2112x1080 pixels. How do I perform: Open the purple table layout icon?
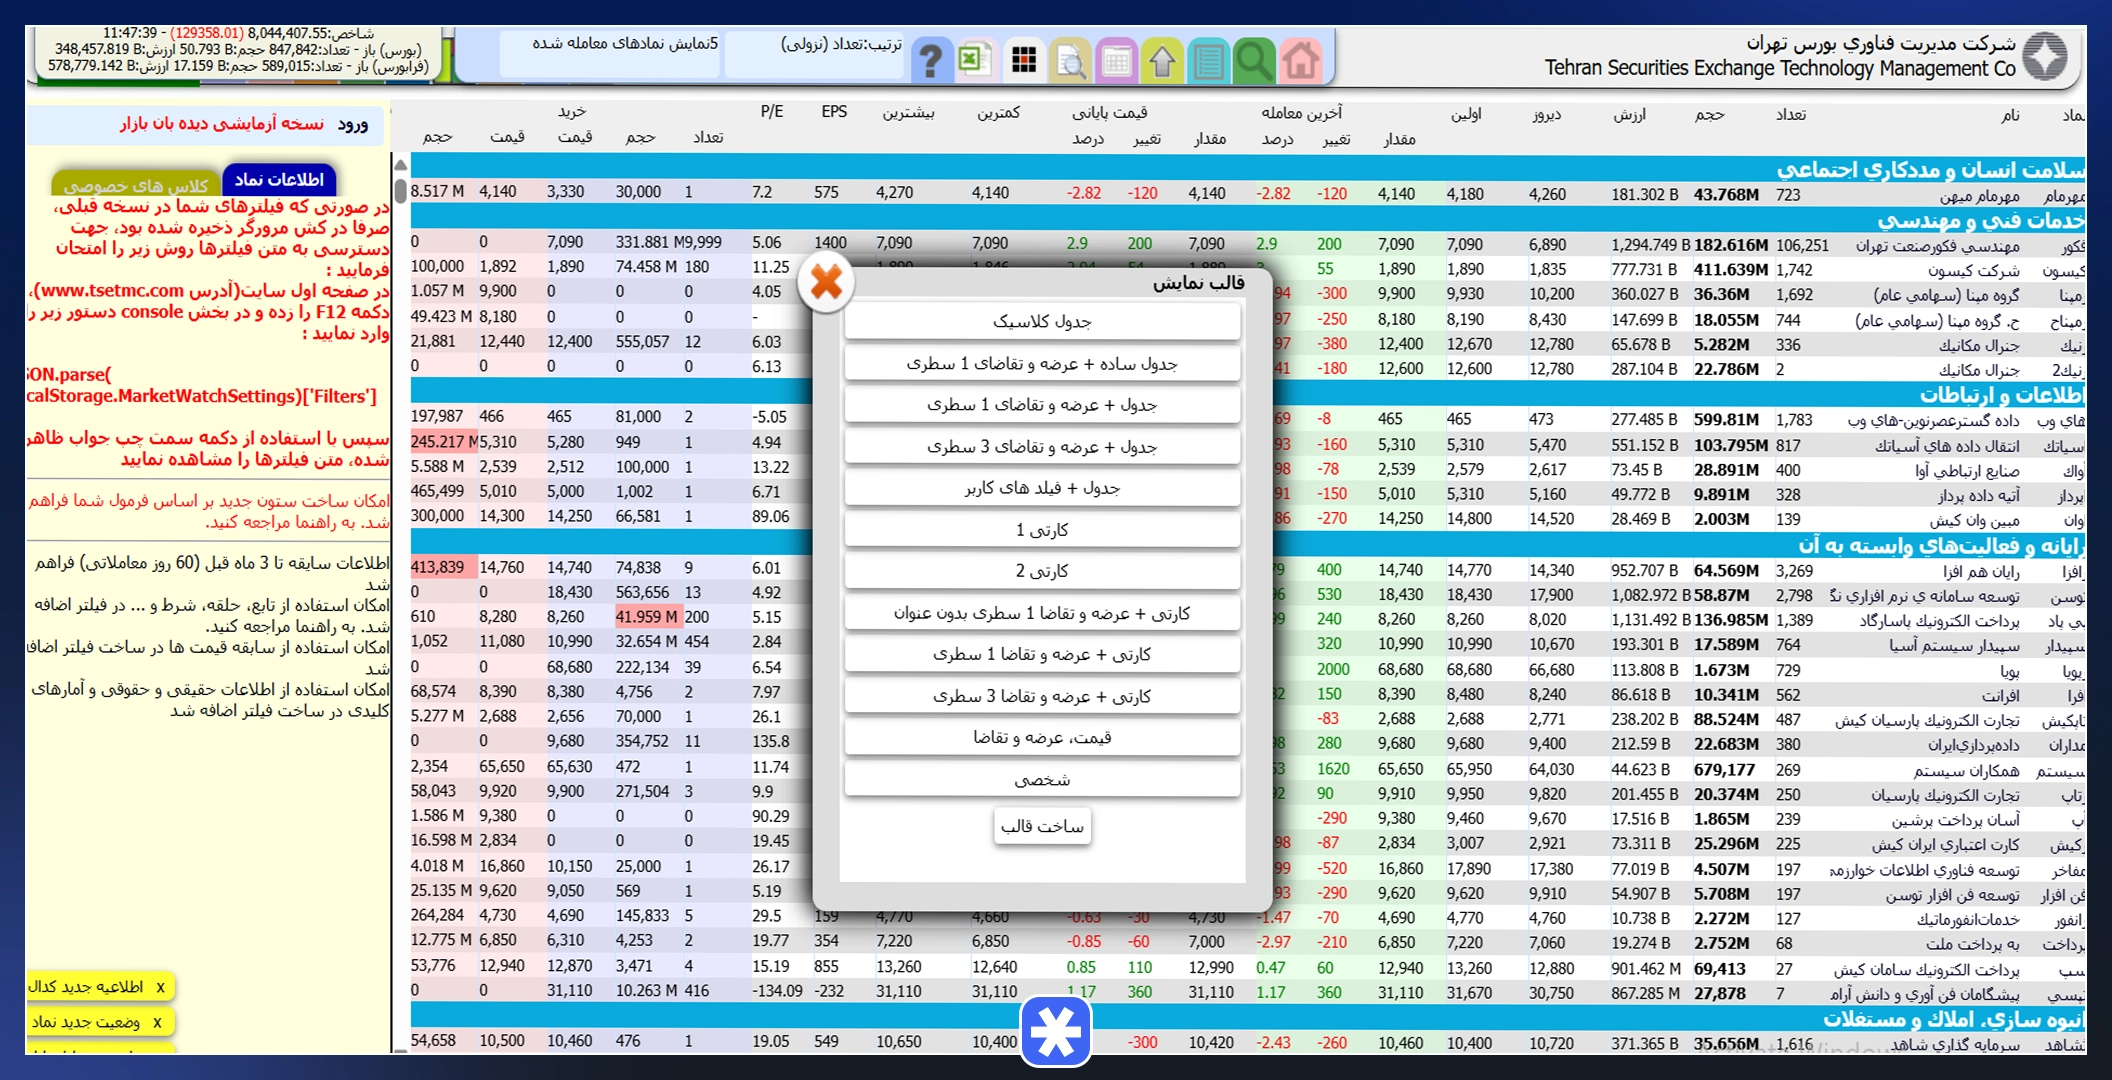pos(1116,61)
